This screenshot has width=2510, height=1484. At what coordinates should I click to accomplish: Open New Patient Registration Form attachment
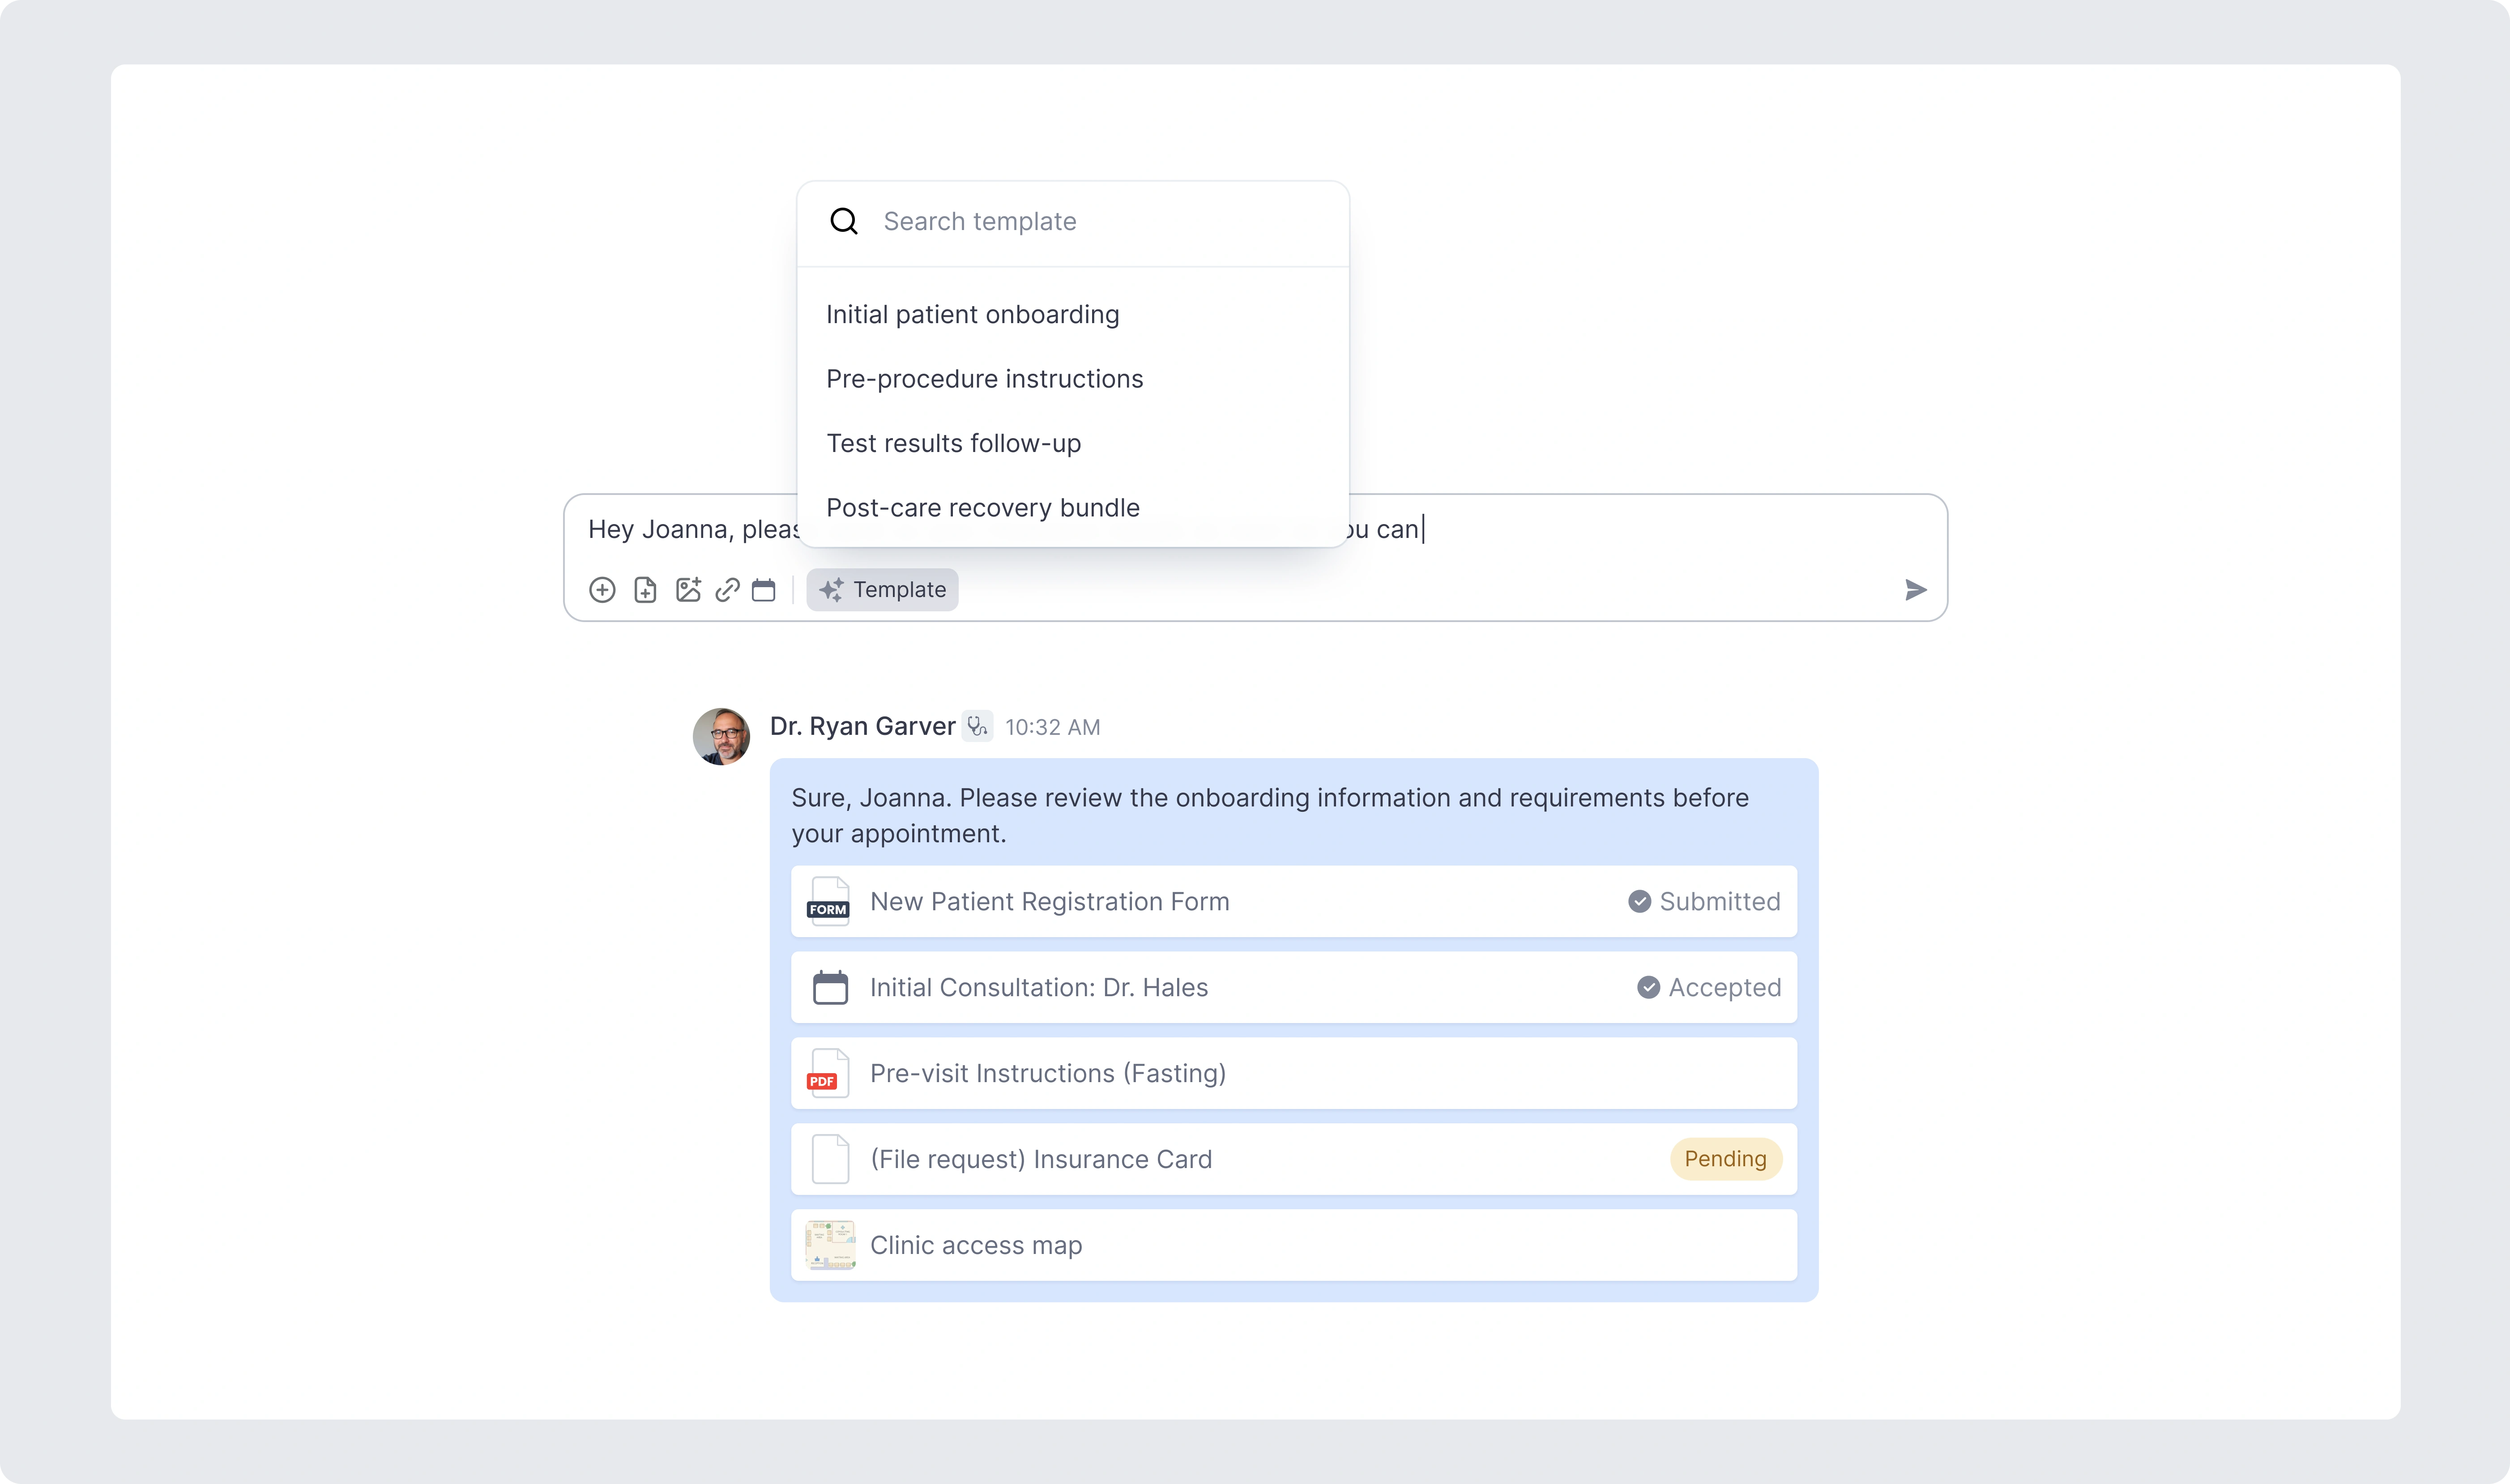coord(1049,902)
